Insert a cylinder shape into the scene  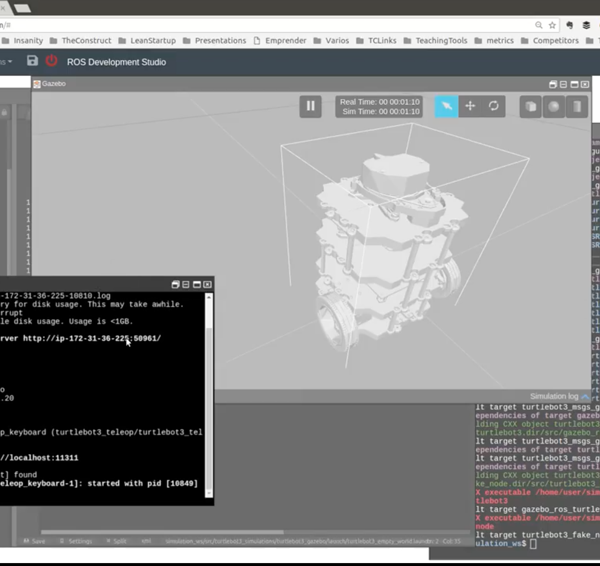pyautogui.click(x=577, y=106)
